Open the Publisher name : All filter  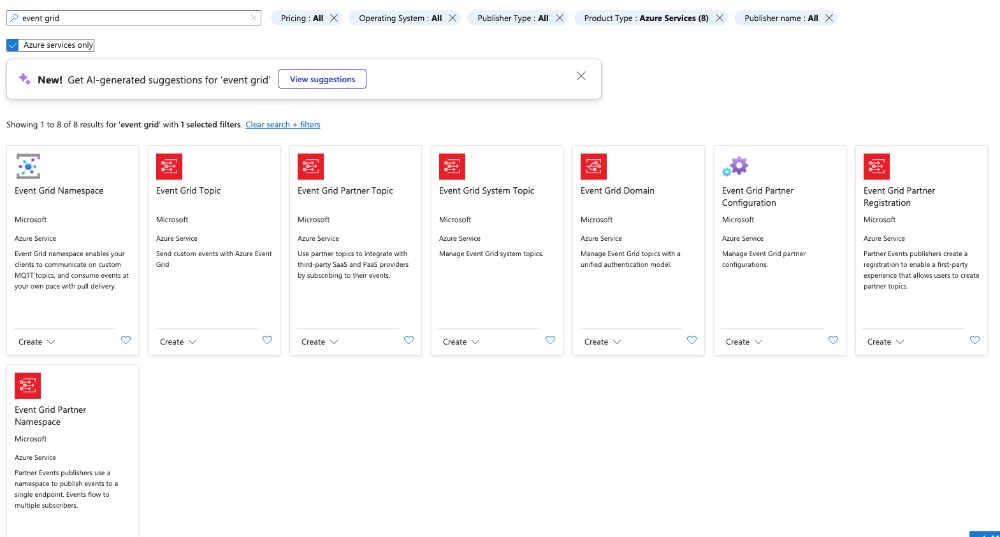[x=781, y=18]
